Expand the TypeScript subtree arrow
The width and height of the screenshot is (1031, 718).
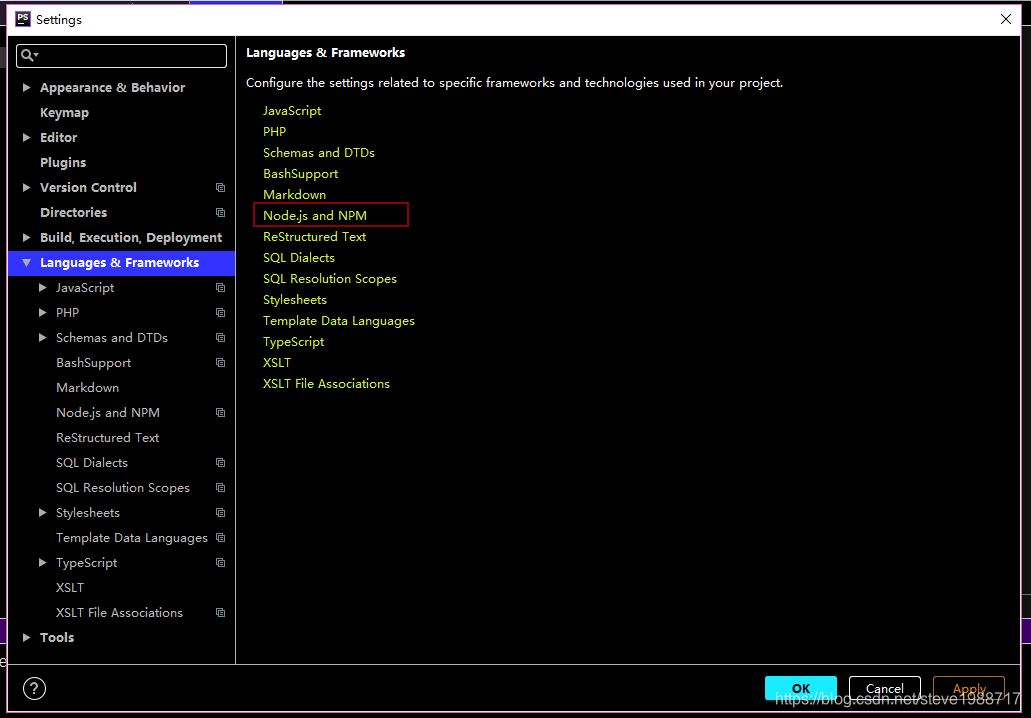[x=43, y=562]
